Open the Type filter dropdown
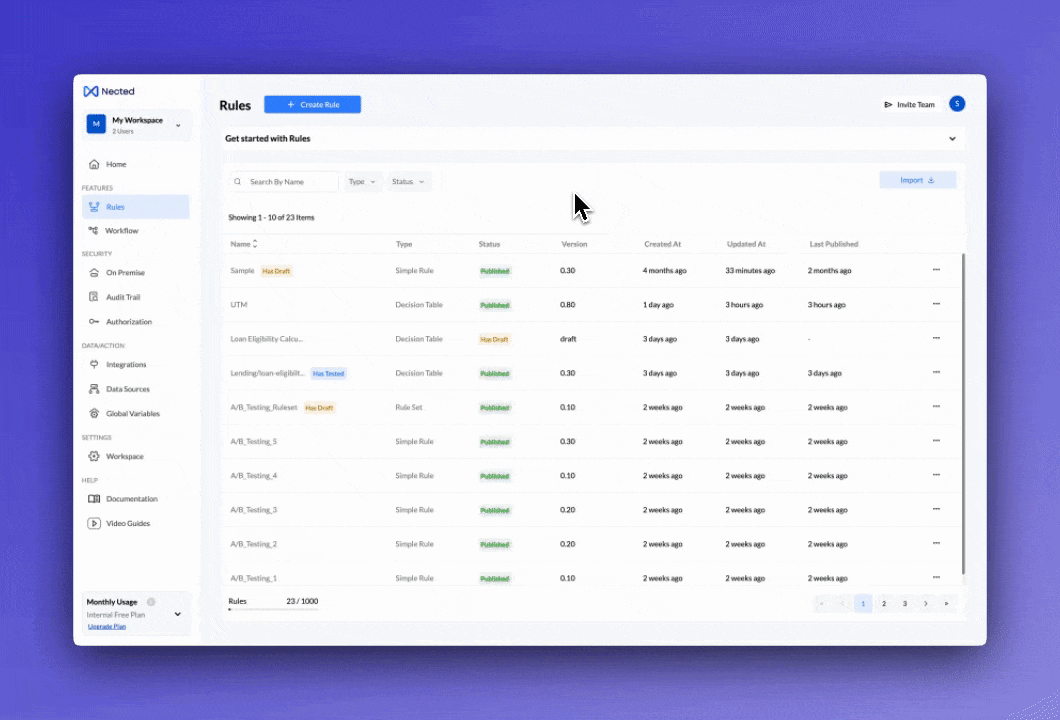Screen dimensions: 1060x720 tap(362, 182)
